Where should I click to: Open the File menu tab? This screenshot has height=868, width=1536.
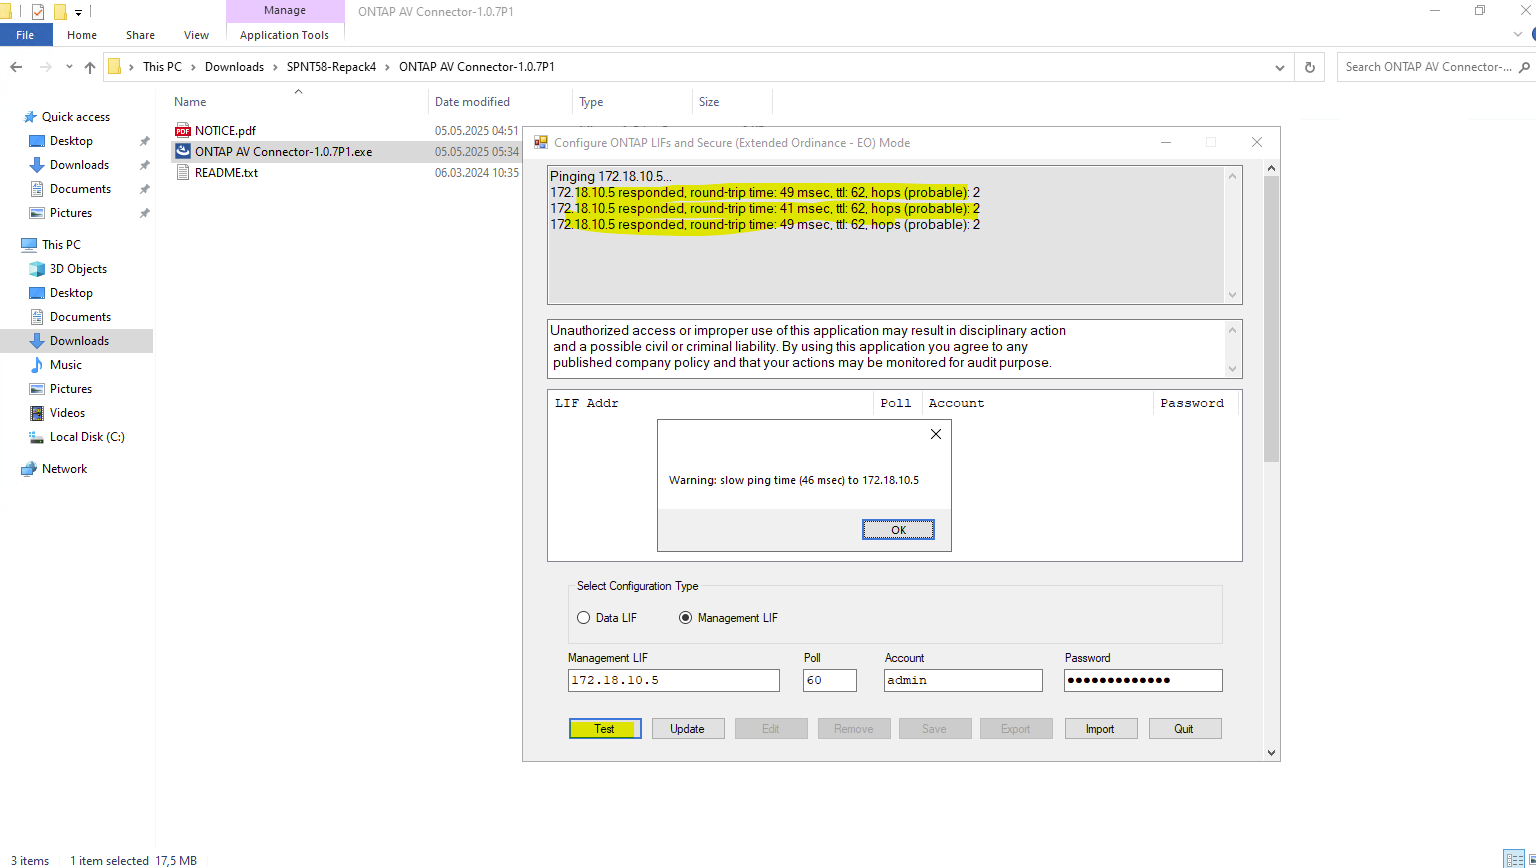pos(26,35)
